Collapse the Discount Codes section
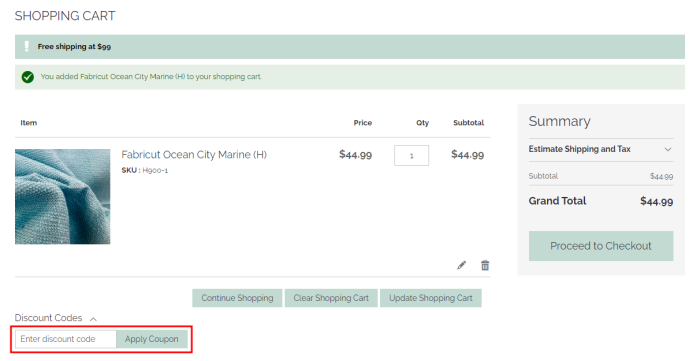This screenshot has width=700, height=361. coord(93,319)
